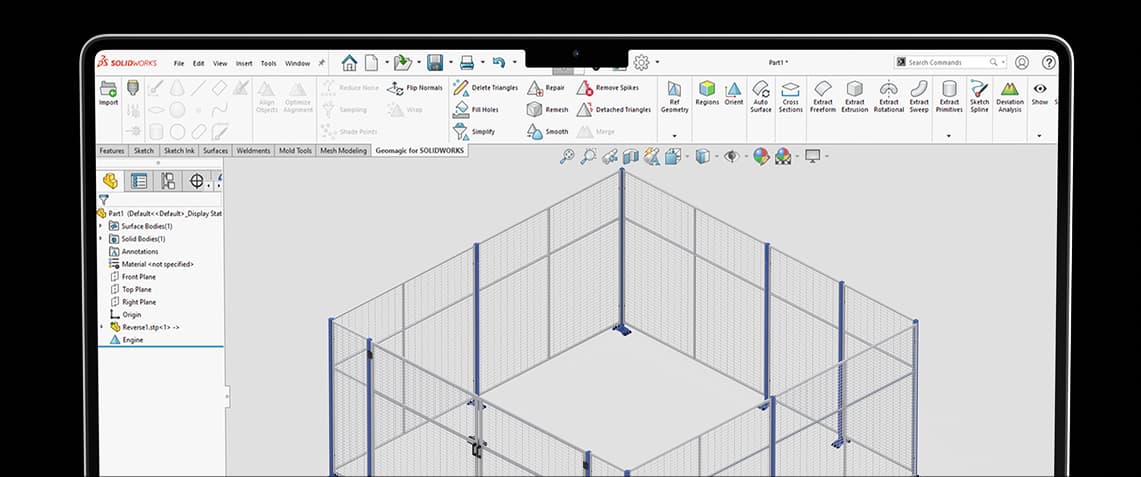
Task: Expand the Solid Bodies(1) tree node
Action: tap(101, 238)
